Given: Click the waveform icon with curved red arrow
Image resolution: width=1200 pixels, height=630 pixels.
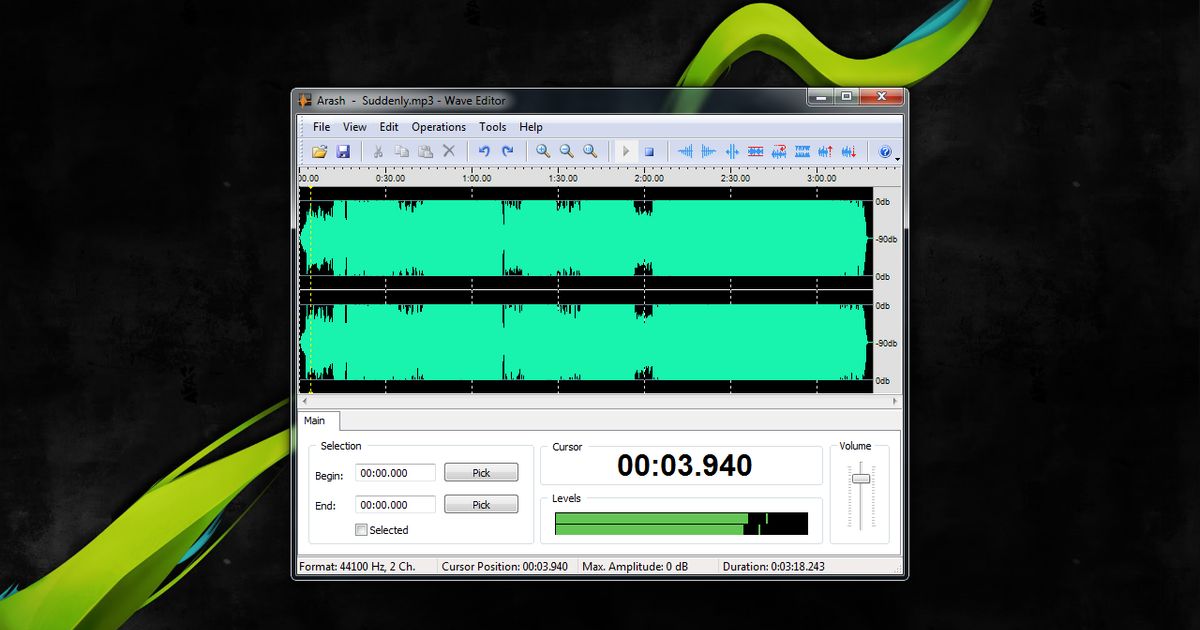Looking at the screenshot, I should 779,151.
